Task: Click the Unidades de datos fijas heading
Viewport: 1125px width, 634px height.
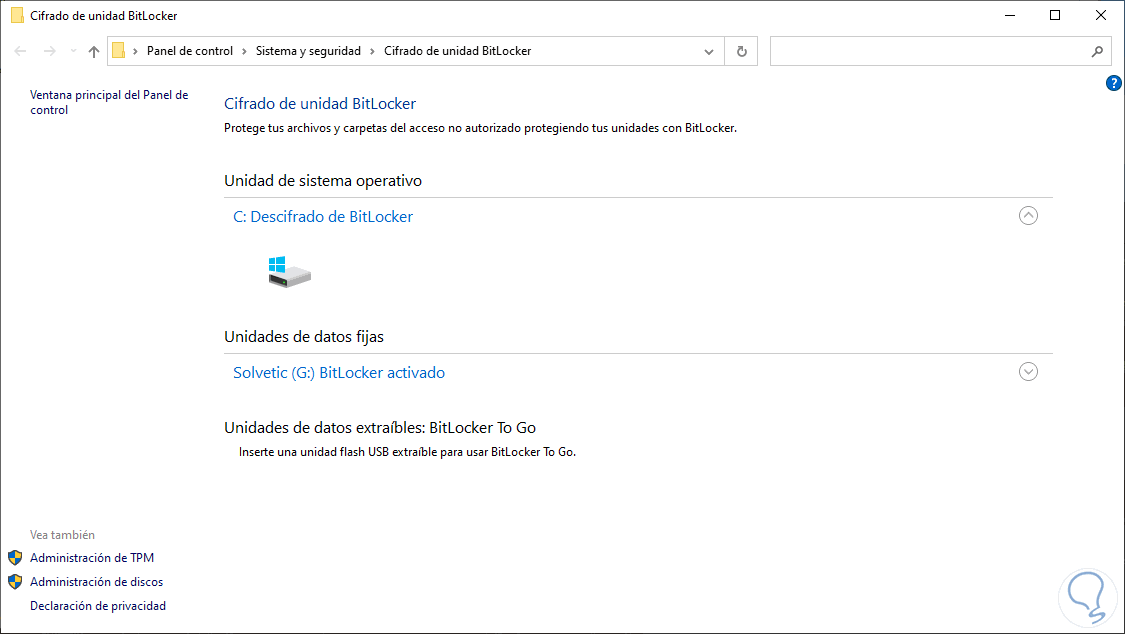Action: [303, 337]
